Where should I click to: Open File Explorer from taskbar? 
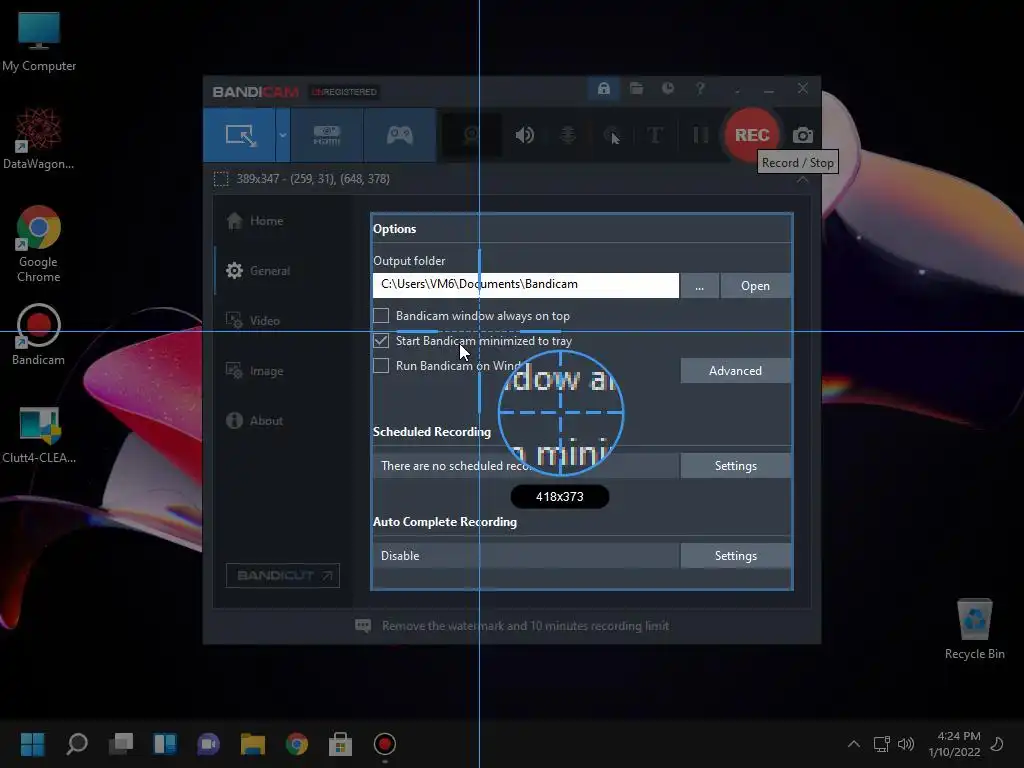click(253, 744)
